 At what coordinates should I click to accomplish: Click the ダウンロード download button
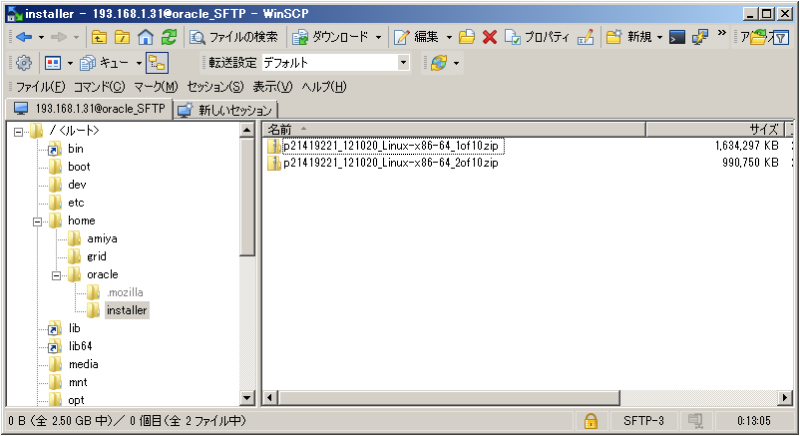pos(330,37)
